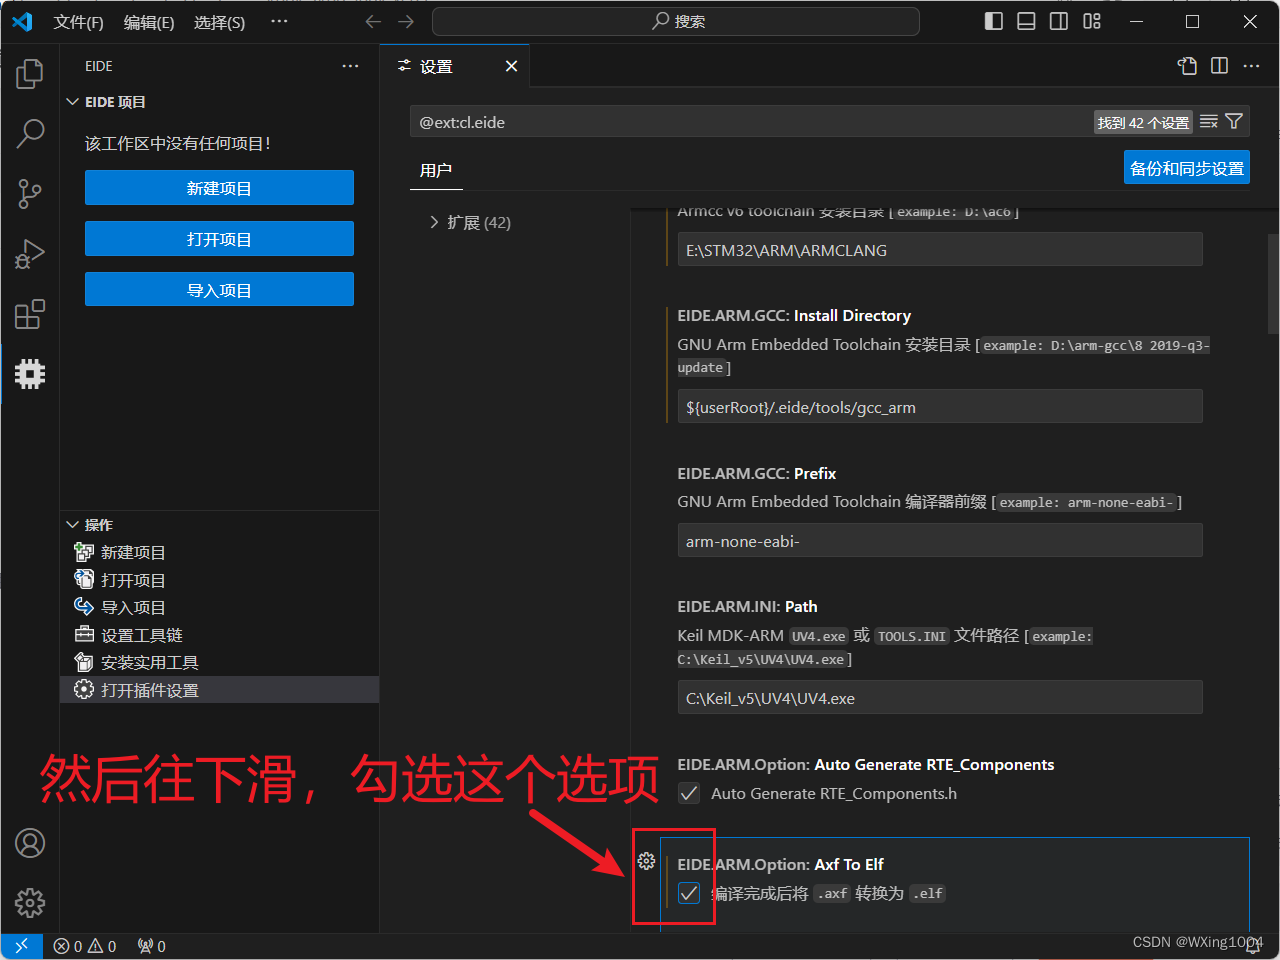Go forward using the title bar arrow

405,22
